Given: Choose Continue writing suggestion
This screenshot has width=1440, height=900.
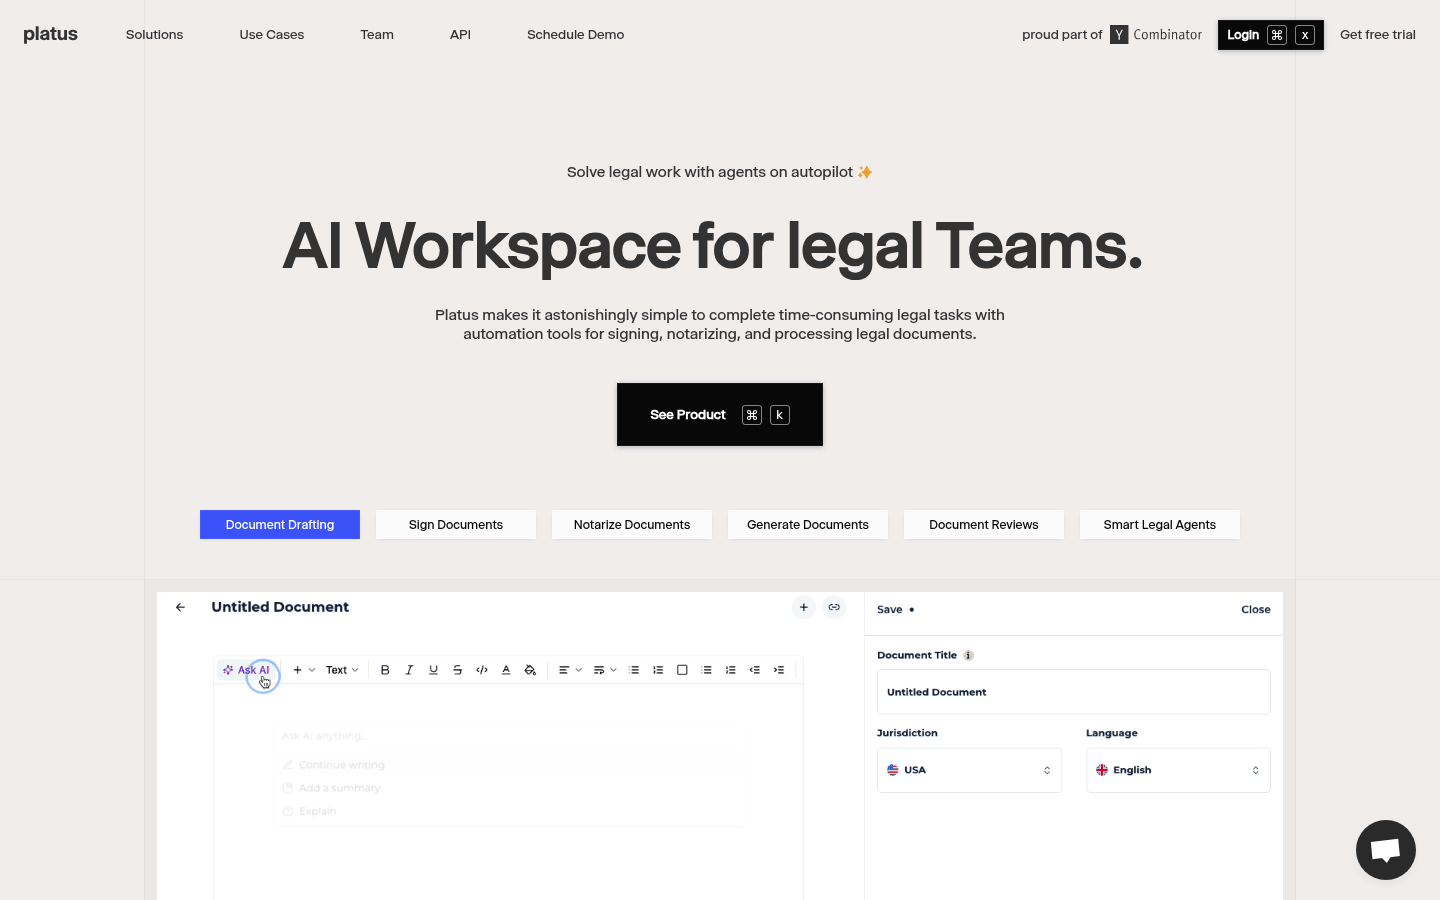Looking at the screenshot, I should [341, 765].
